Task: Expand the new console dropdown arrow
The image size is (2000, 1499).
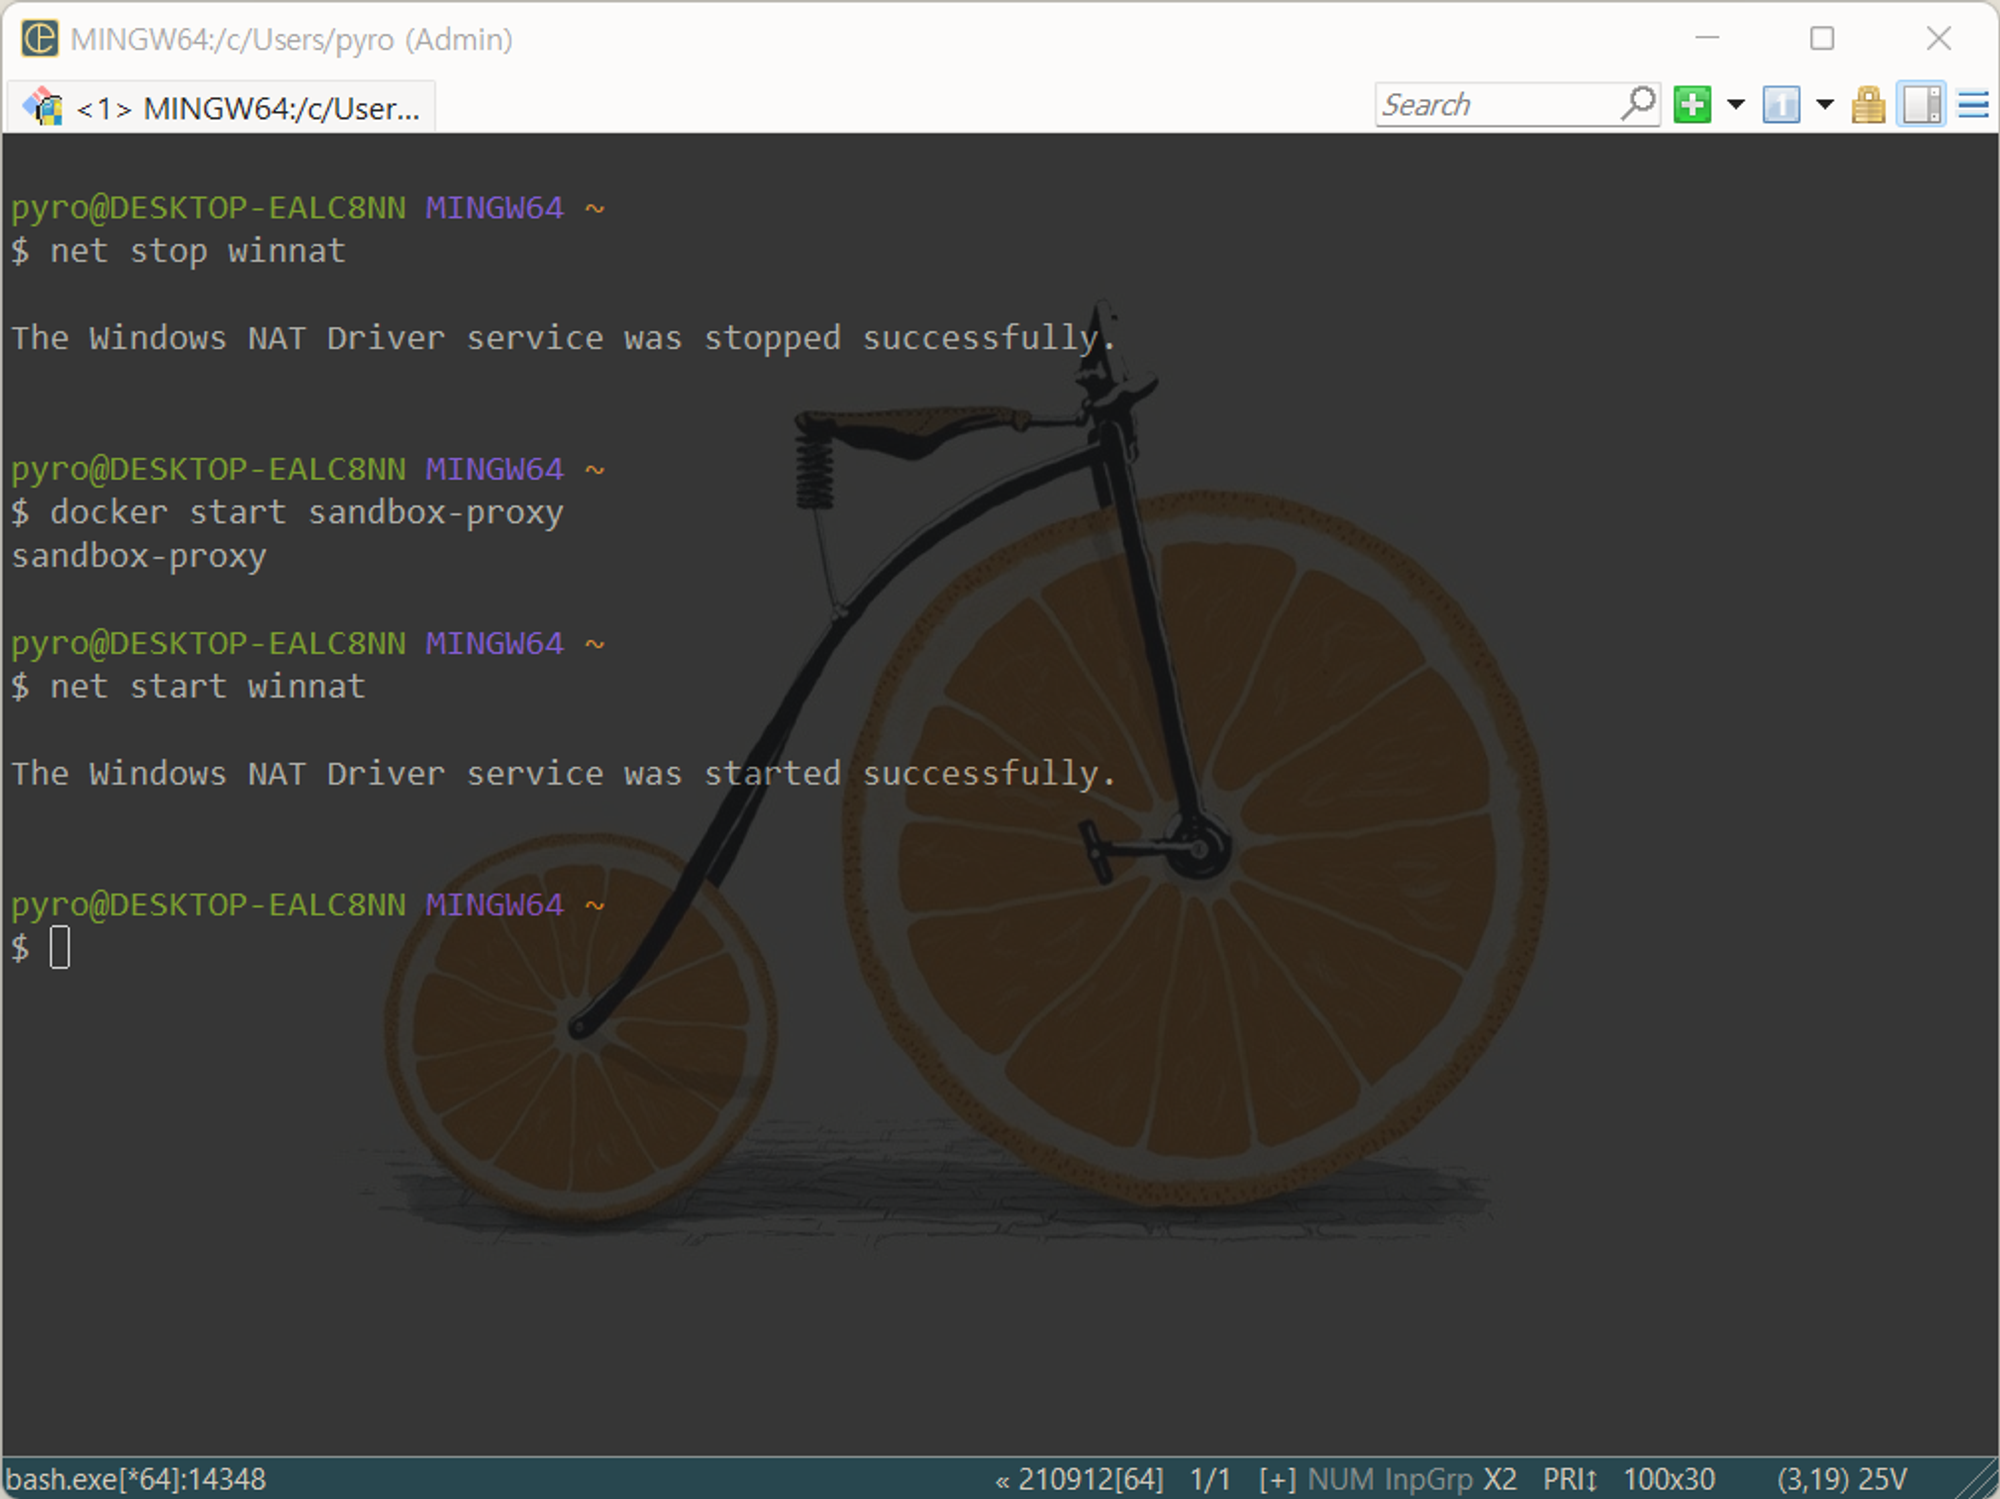Action: click(1736, 104)
